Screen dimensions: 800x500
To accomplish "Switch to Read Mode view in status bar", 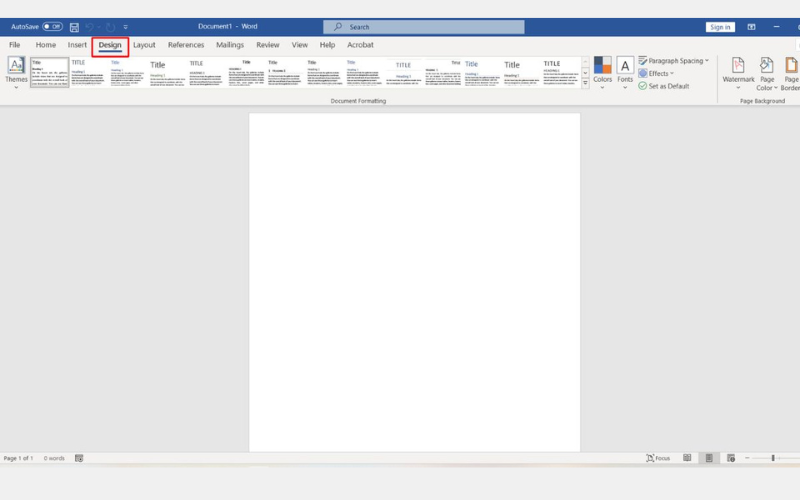I will (x=687, y=458).
